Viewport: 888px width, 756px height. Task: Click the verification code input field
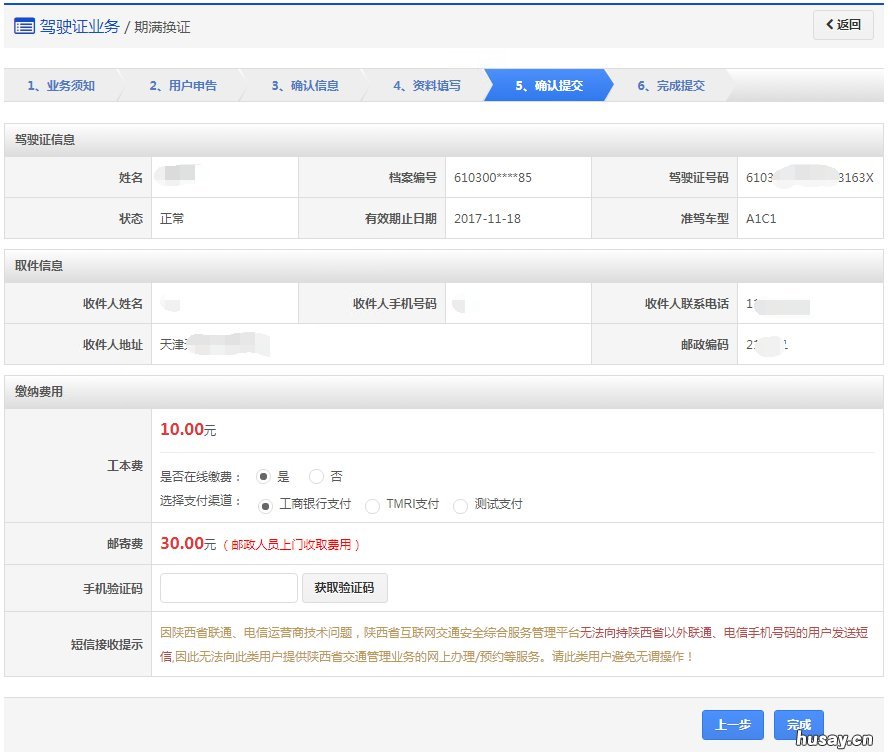point(228,588)
